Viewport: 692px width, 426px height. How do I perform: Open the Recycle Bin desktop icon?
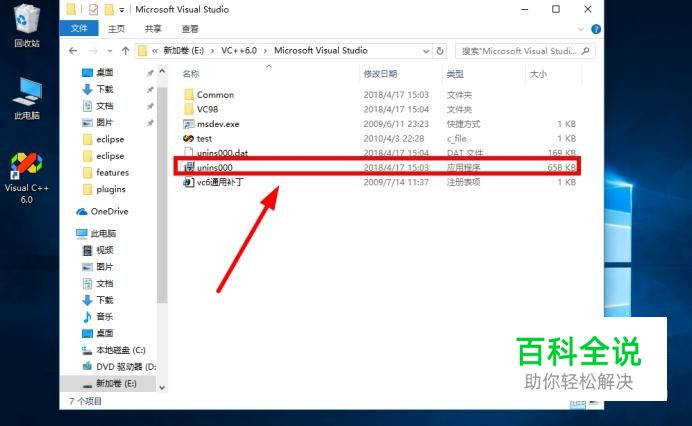[27, 26]
